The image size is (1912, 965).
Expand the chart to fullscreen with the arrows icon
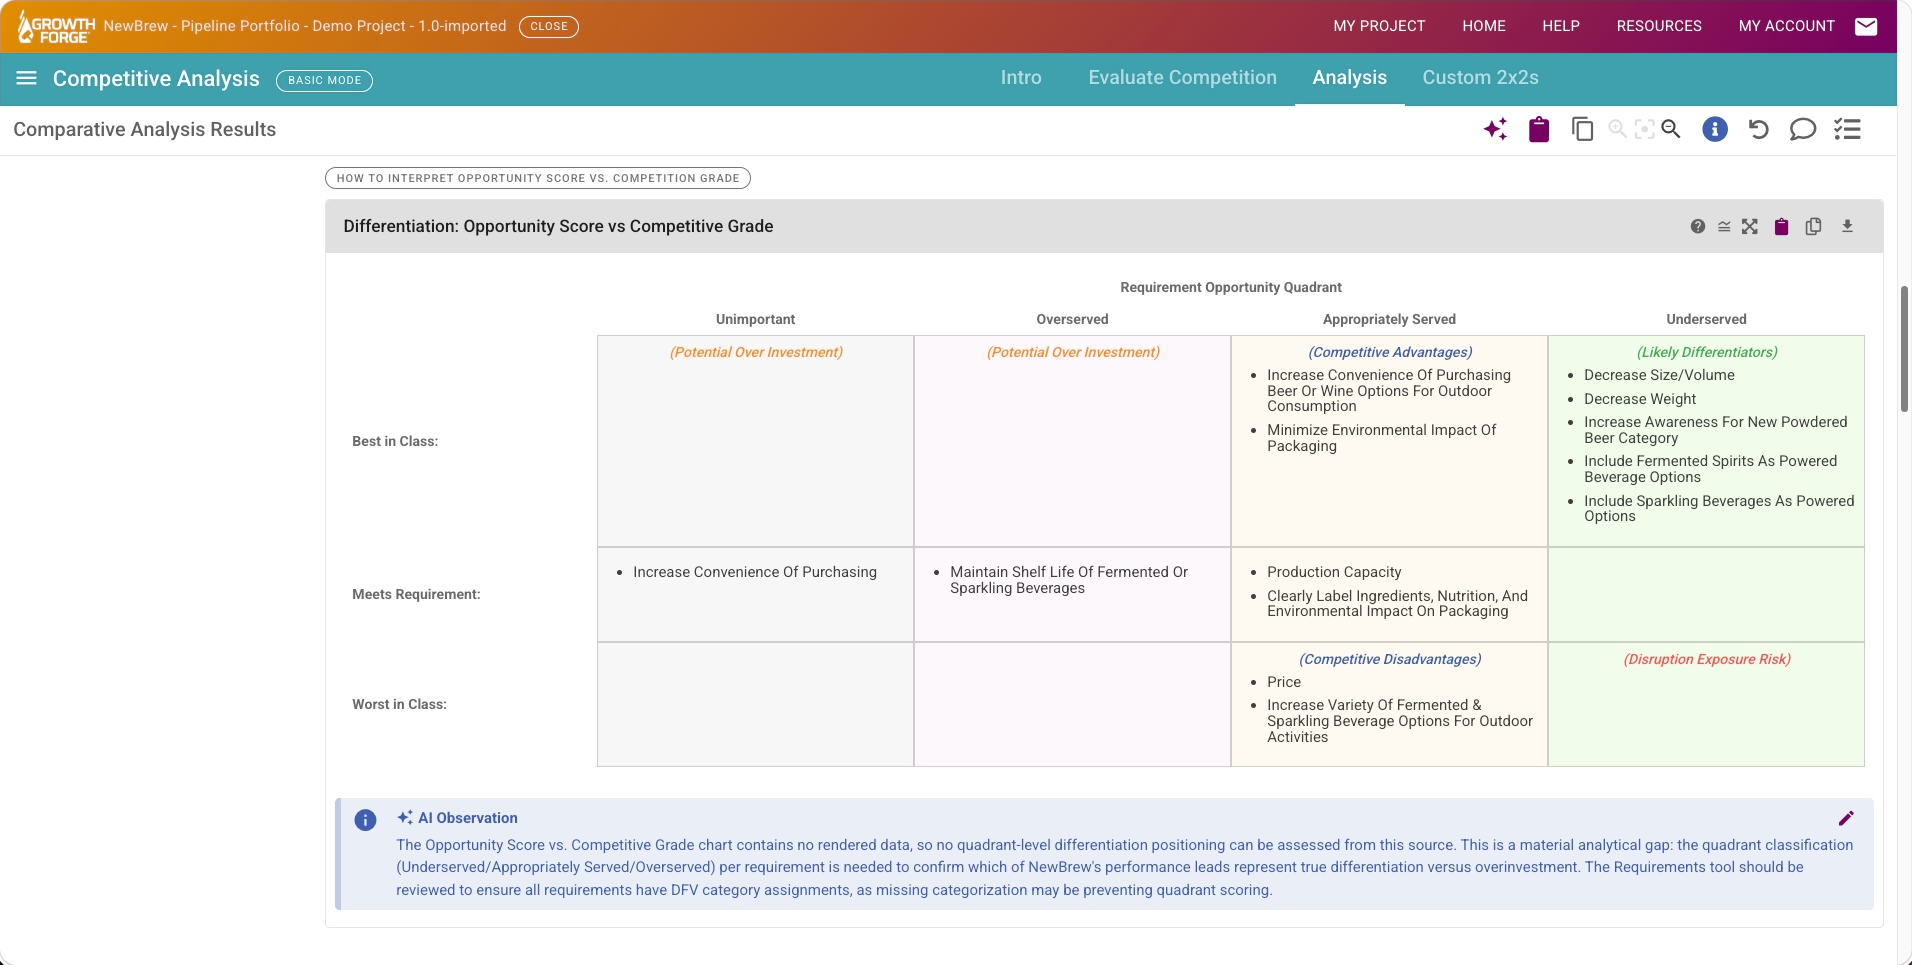tap(1749, 227)
